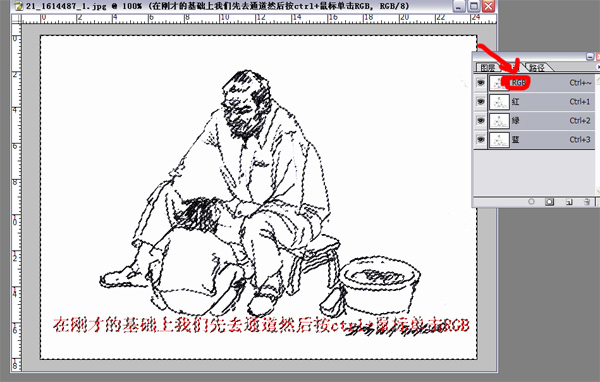Hide the RGB composite channel eye
Viewport: 600px width, 382px height.
point(480,82)
